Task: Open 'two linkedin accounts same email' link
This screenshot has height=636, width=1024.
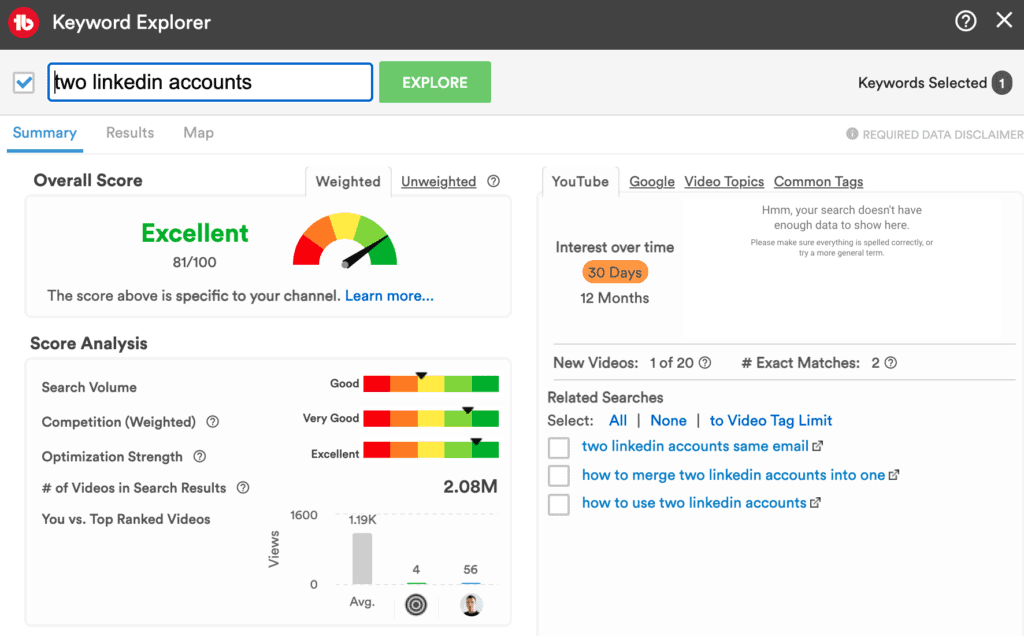Action: tap(695, 446)
